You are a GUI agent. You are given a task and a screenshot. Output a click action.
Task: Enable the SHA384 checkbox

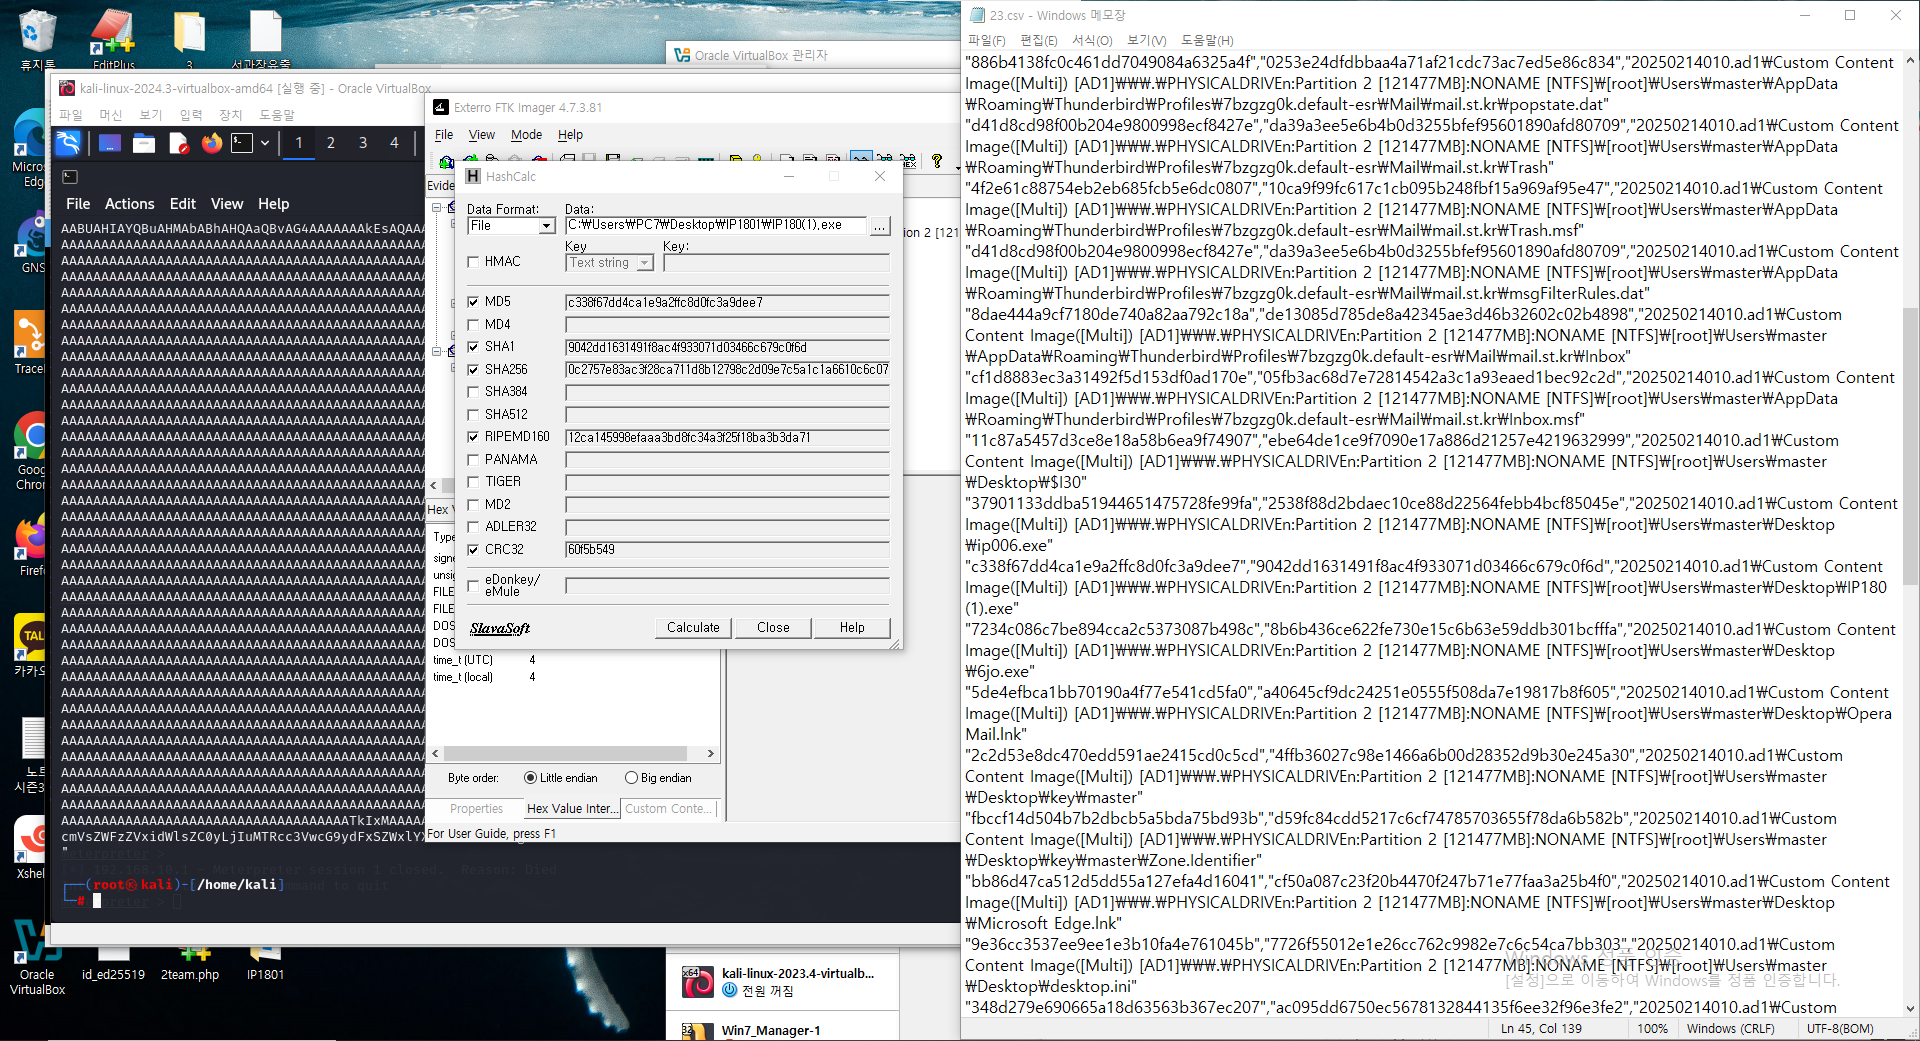473,392
